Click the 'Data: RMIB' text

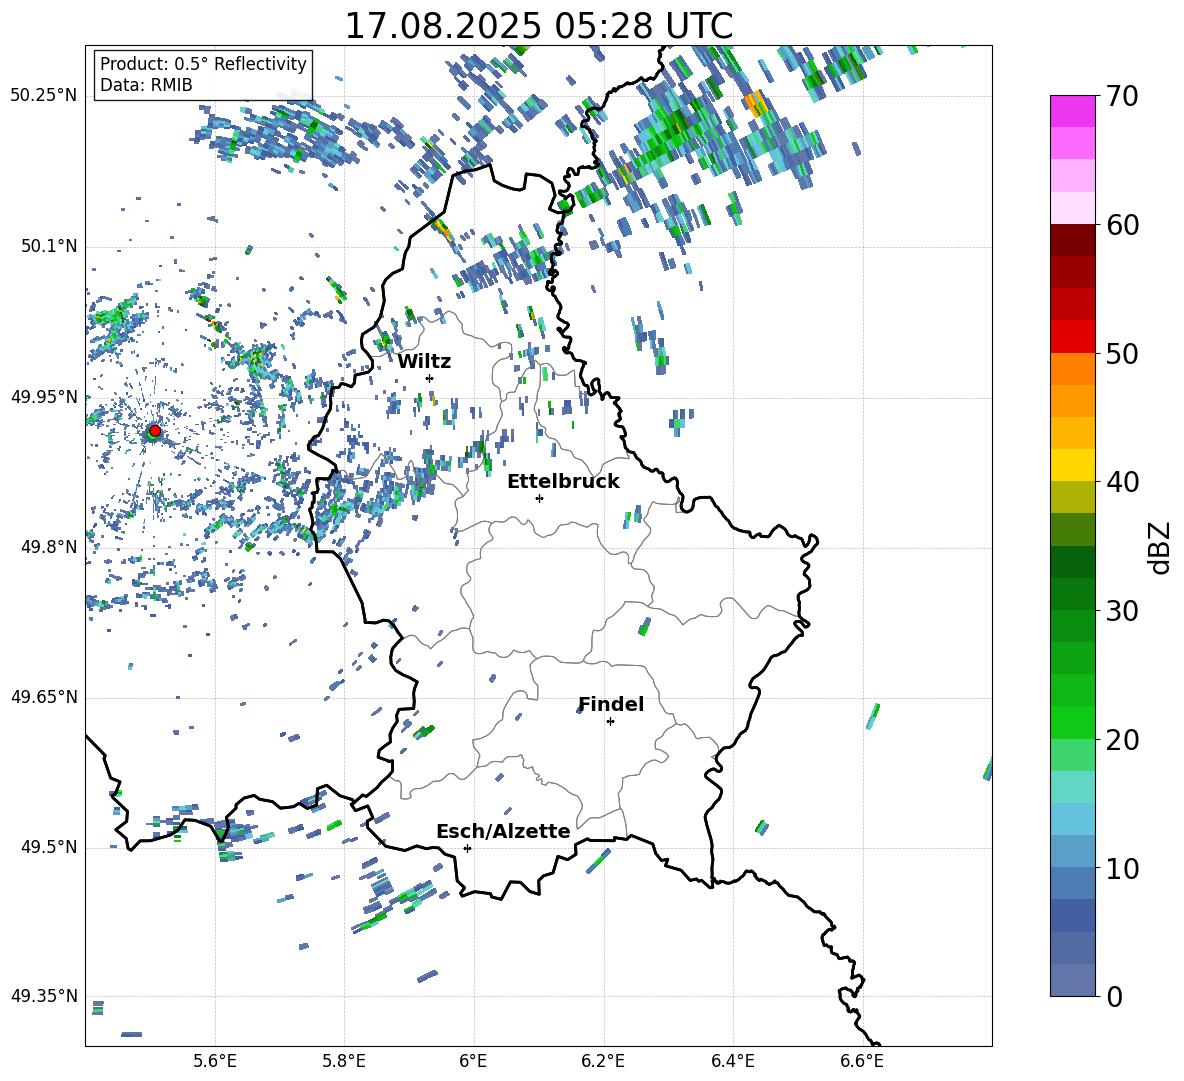point(146,85)
